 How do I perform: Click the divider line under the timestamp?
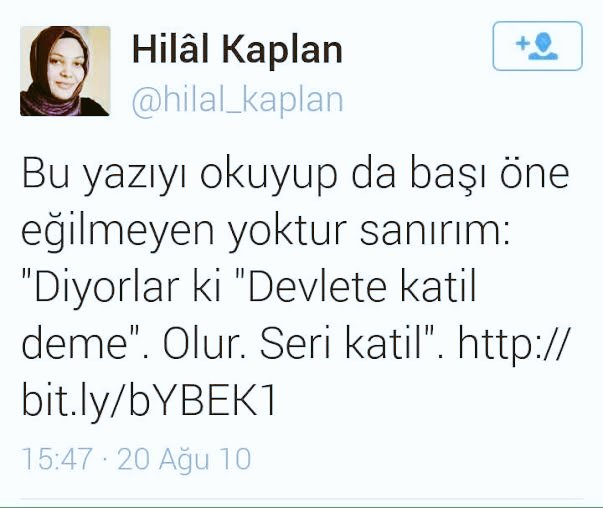[302, 499]
